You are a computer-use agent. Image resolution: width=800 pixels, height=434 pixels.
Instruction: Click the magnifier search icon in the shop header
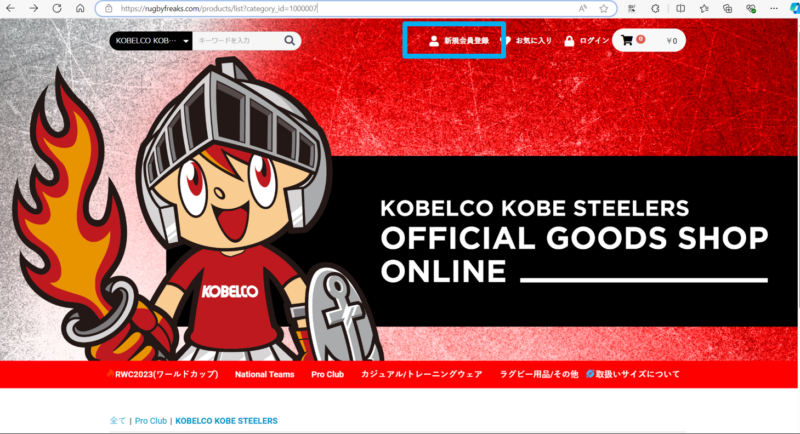tap(289, 40)
